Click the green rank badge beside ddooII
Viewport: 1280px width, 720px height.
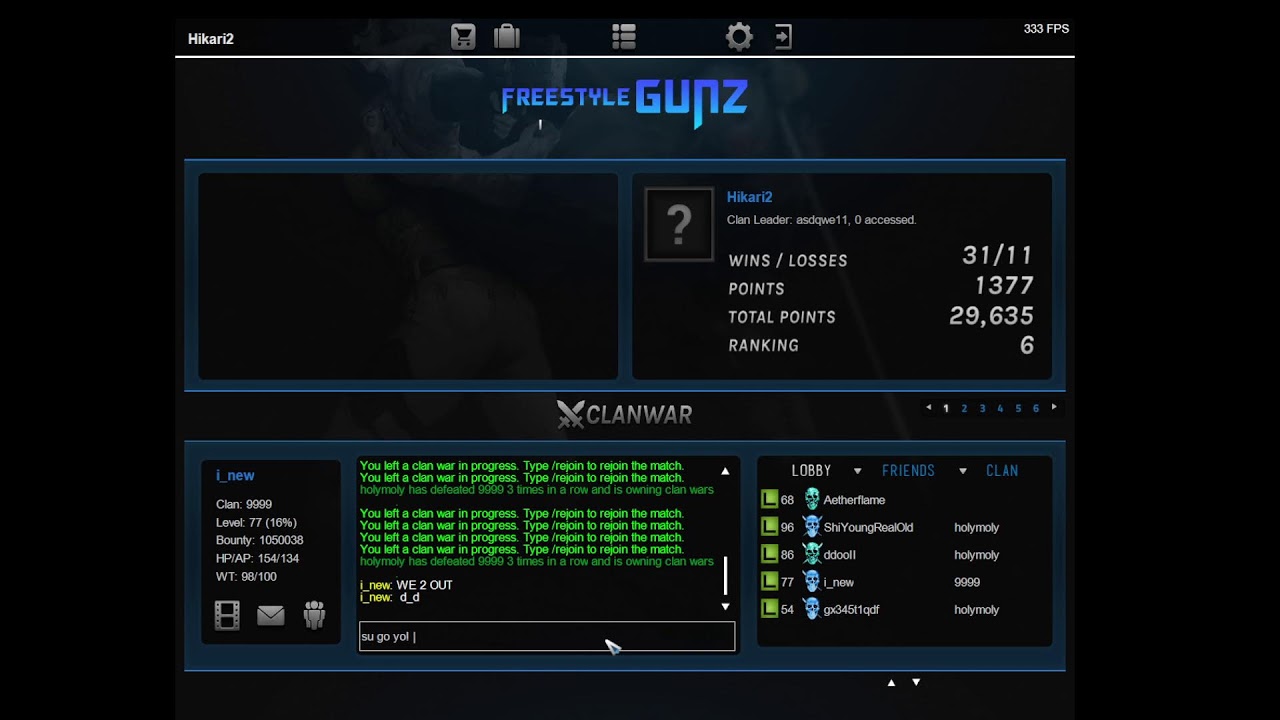click(x=769, y=554)
